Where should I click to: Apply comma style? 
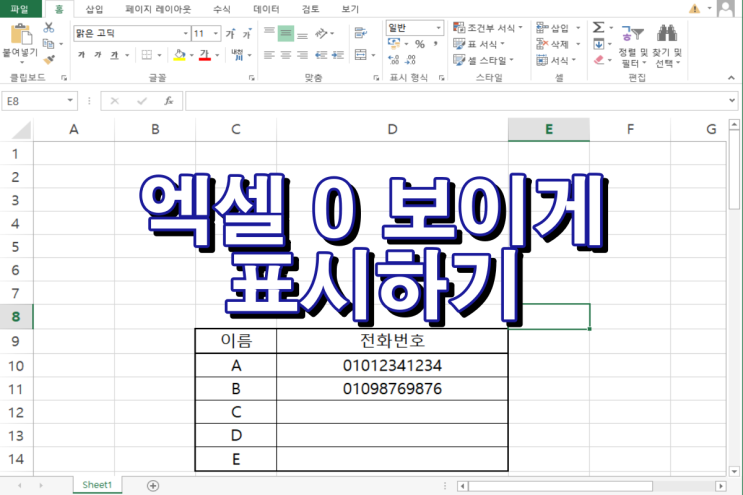[x=435, y=44]
